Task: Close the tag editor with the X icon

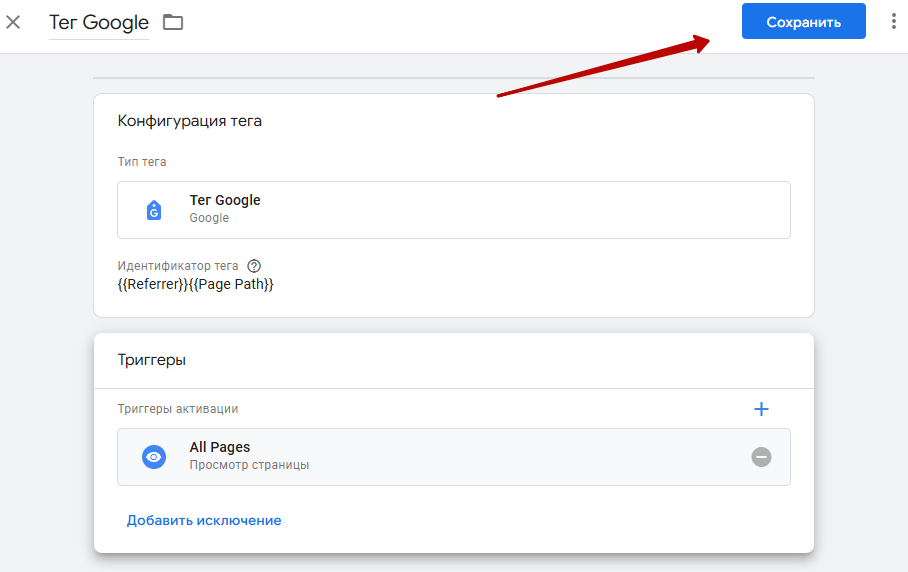Action: coord(13,23)
